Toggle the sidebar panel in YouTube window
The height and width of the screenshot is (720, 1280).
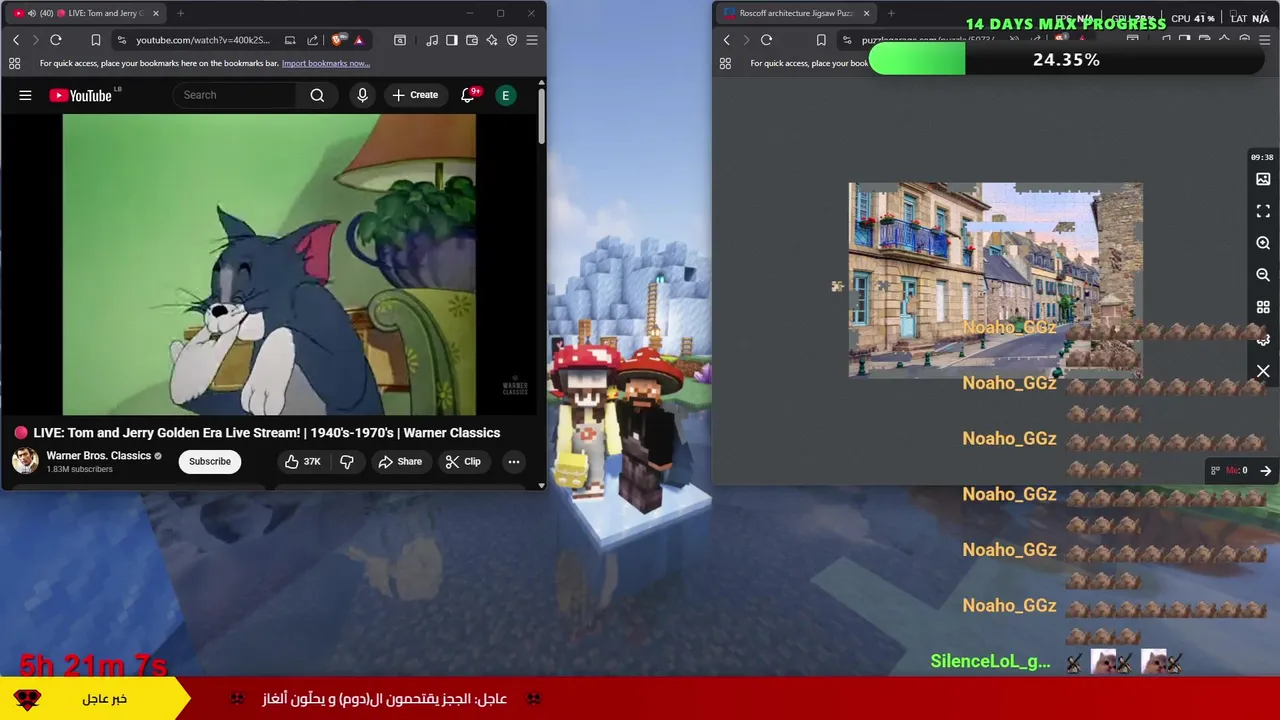coord(452,40)
